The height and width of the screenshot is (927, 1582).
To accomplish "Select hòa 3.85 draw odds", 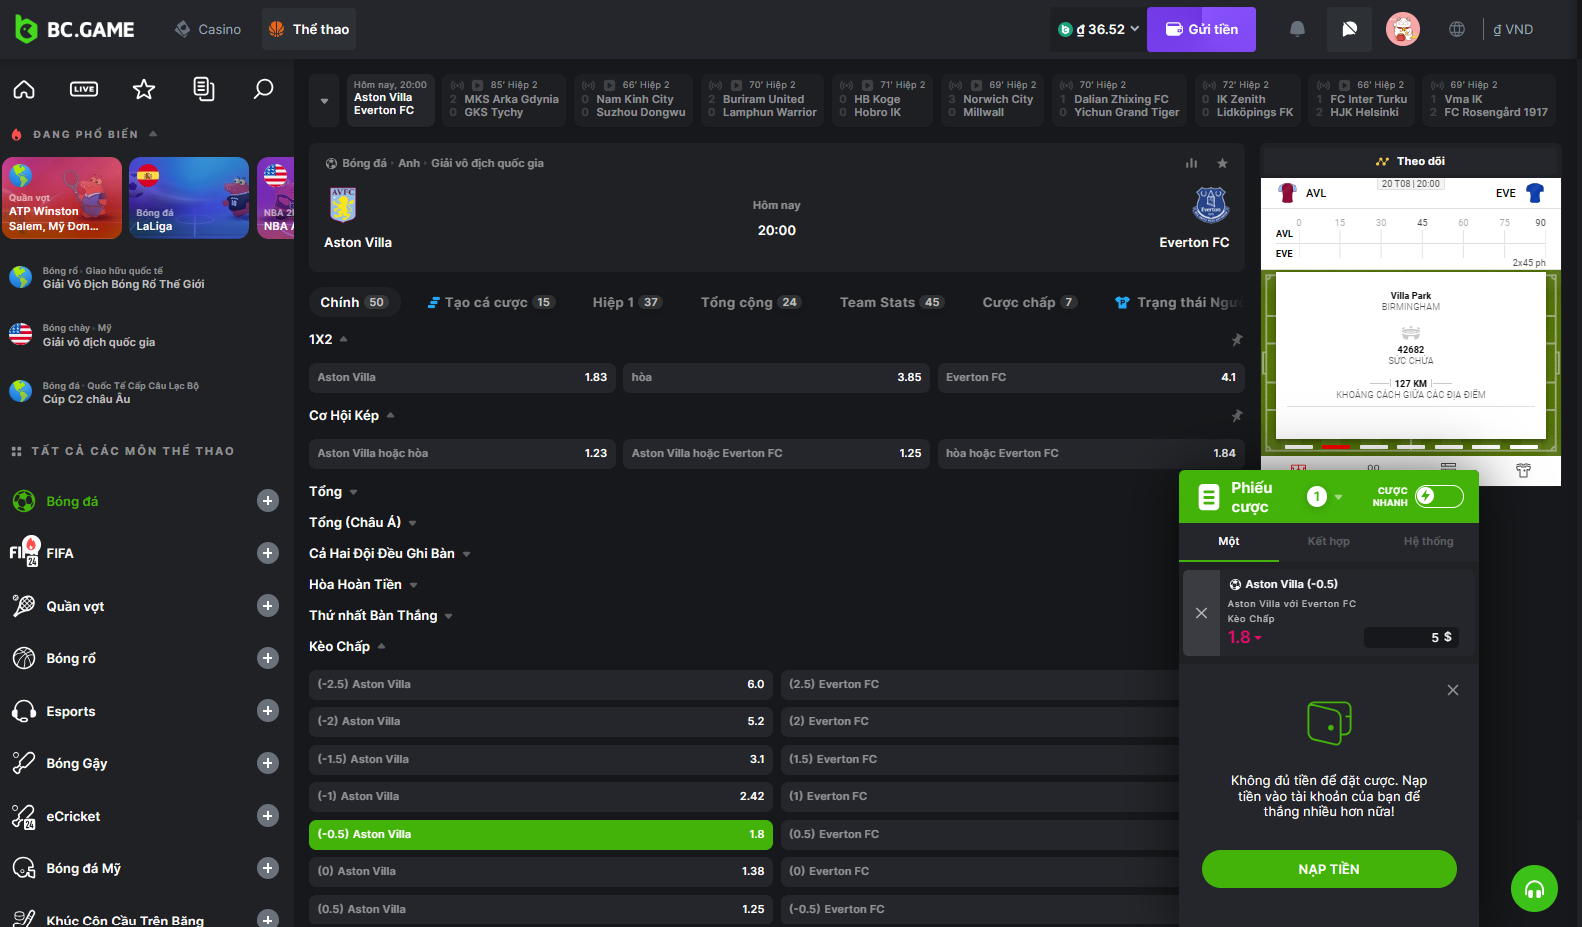I will (x=776, y=377).
